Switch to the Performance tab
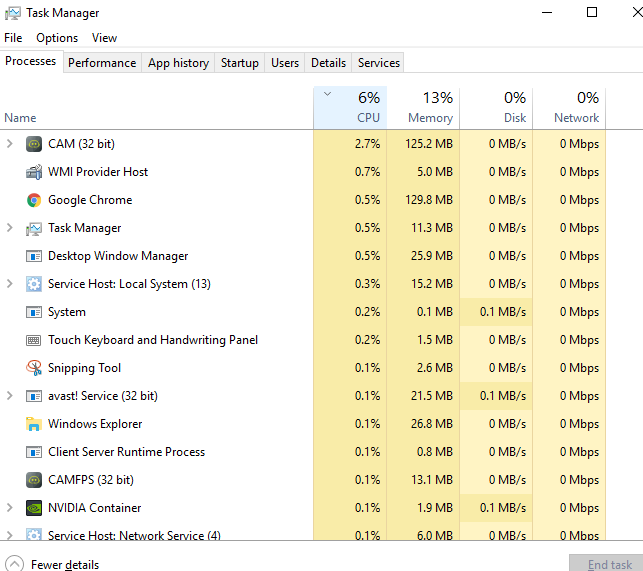Image resolution: width=643 pixels, height=571 pixels. tap(102, 63)
